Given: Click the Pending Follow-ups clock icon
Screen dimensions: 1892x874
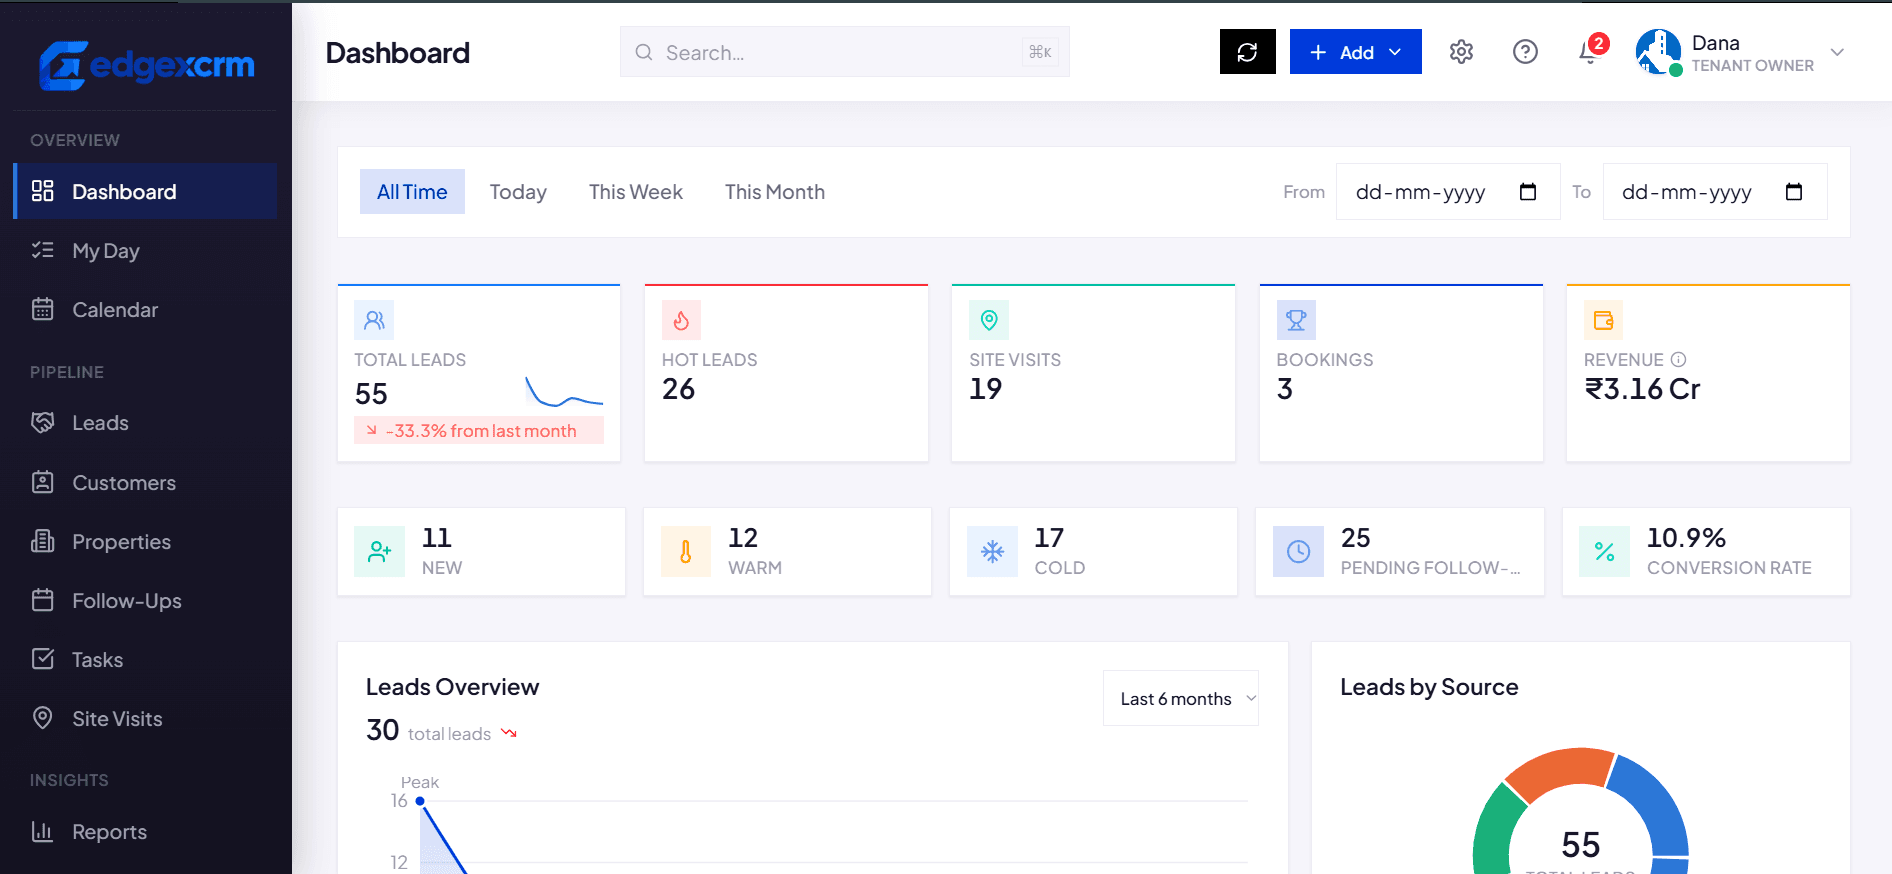Looking at the screenshot, I should click(x=1298, y=551).
